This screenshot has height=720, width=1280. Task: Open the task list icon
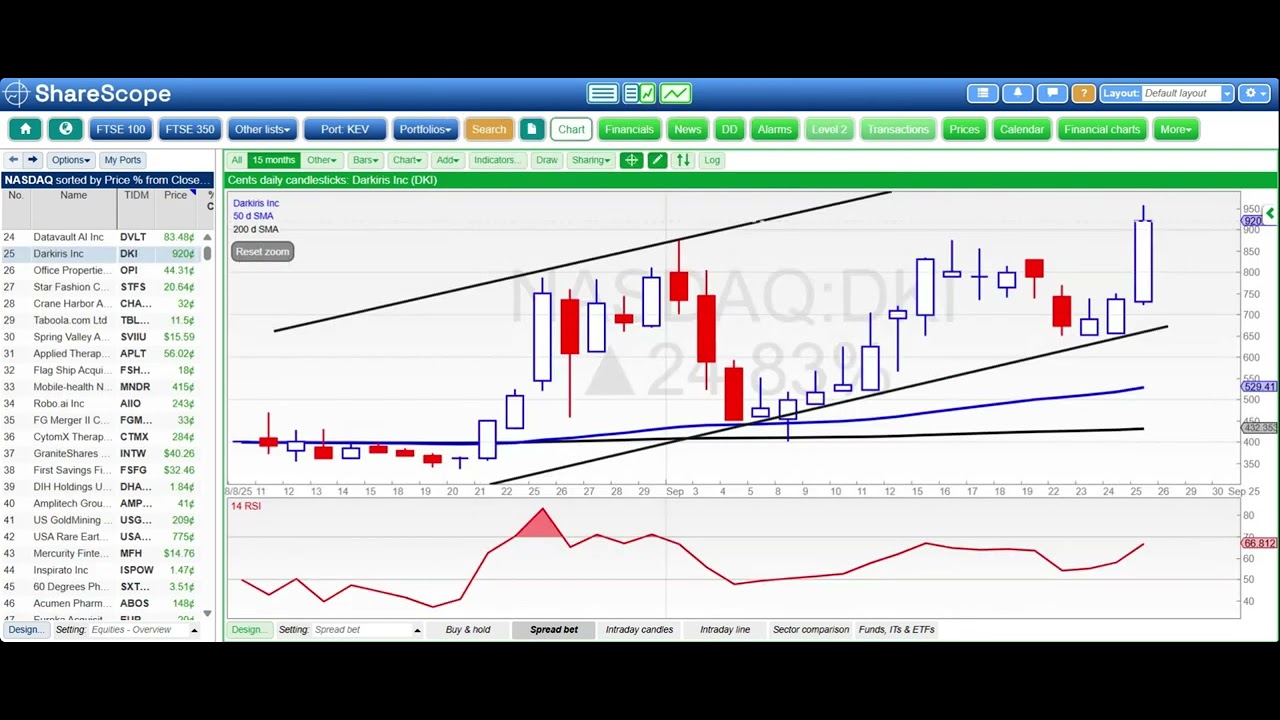point(983,93)
